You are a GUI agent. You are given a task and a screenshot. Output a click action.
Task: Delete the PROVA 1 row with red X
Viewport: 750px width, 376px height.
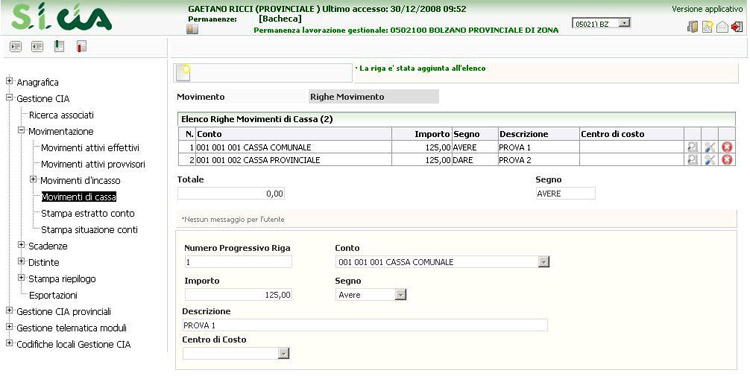click(x=727, y=147)
